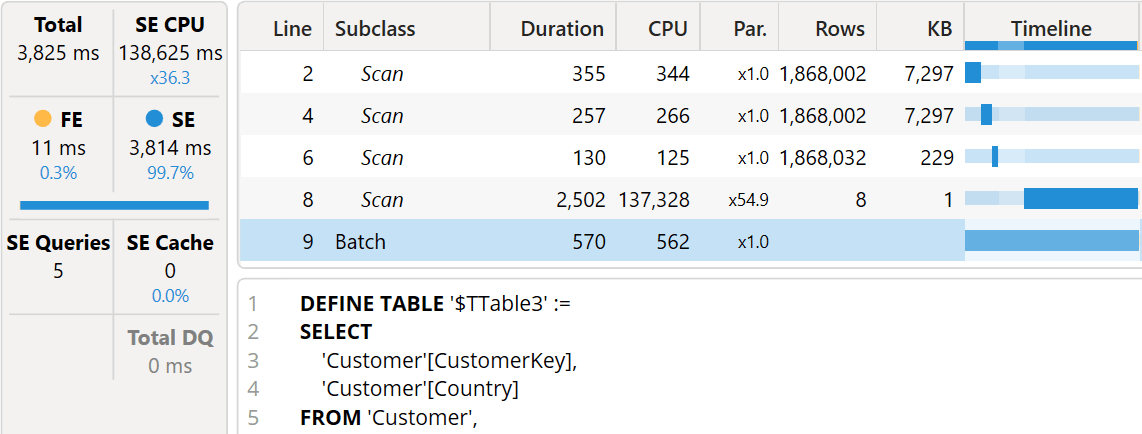Image resolution: width=1142 pixels, height=434 pixels.
Task: Click the blue SE indicator dot
Action: pyautogui.click(x=154, y=119)
